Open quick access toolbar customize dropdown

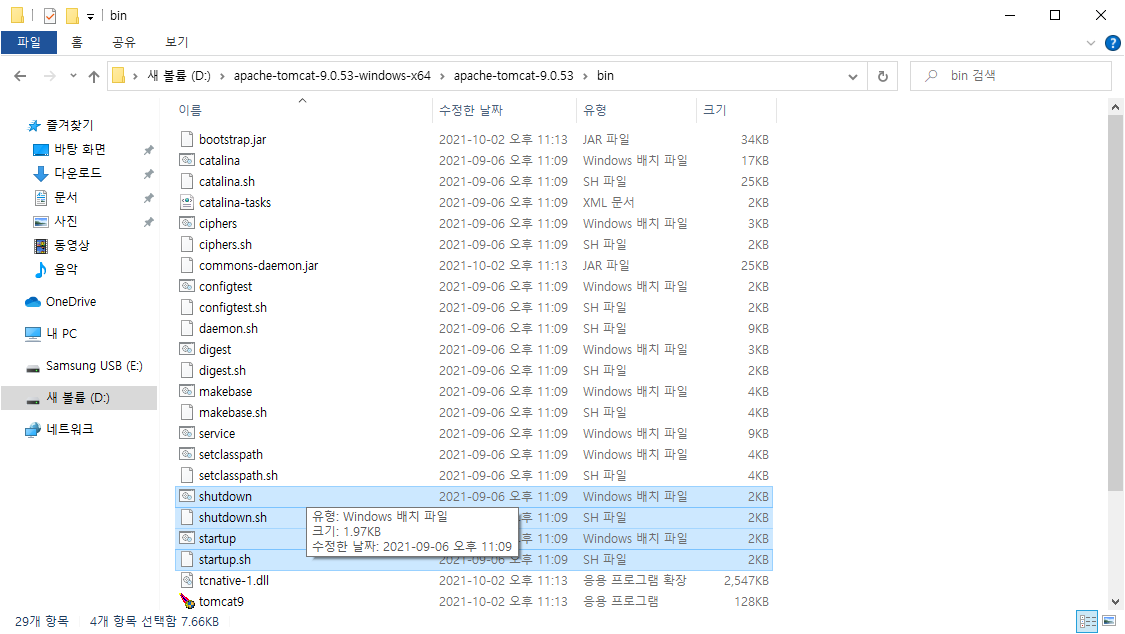pyautogui.click(x=90, y=16)
